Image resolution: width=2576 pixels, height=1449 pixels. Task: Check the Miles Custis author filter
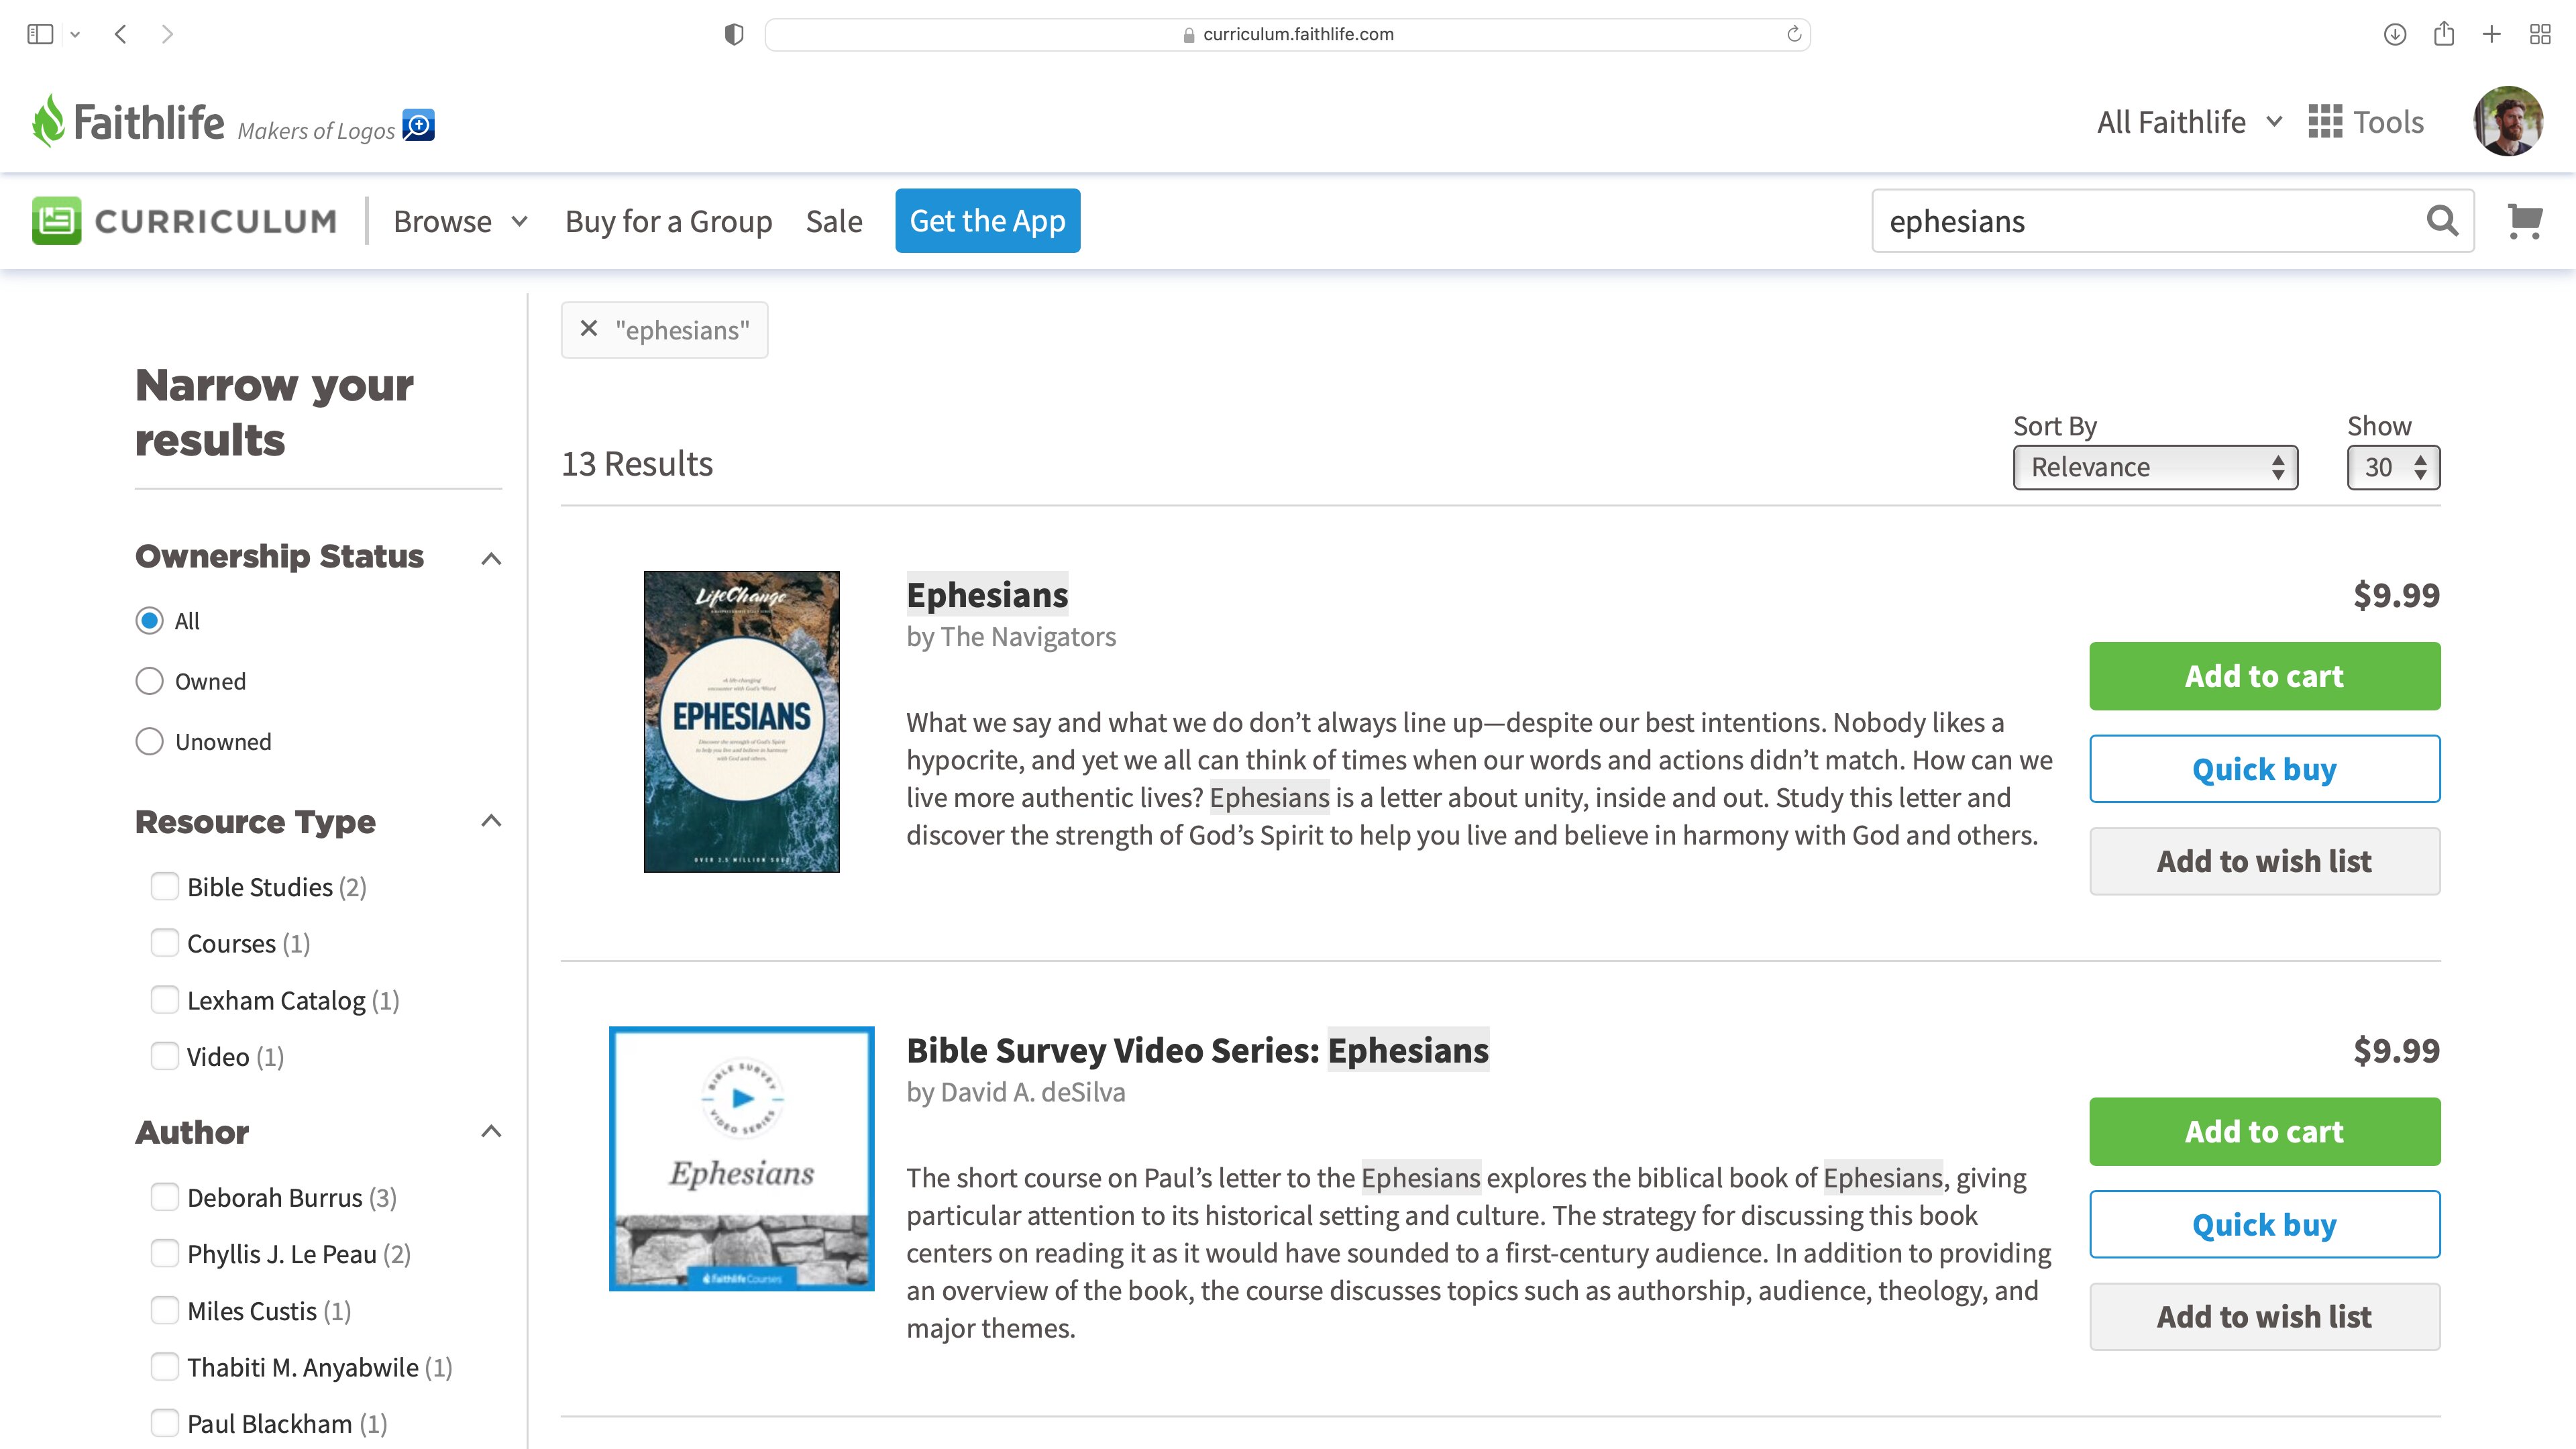(164, 1310)
